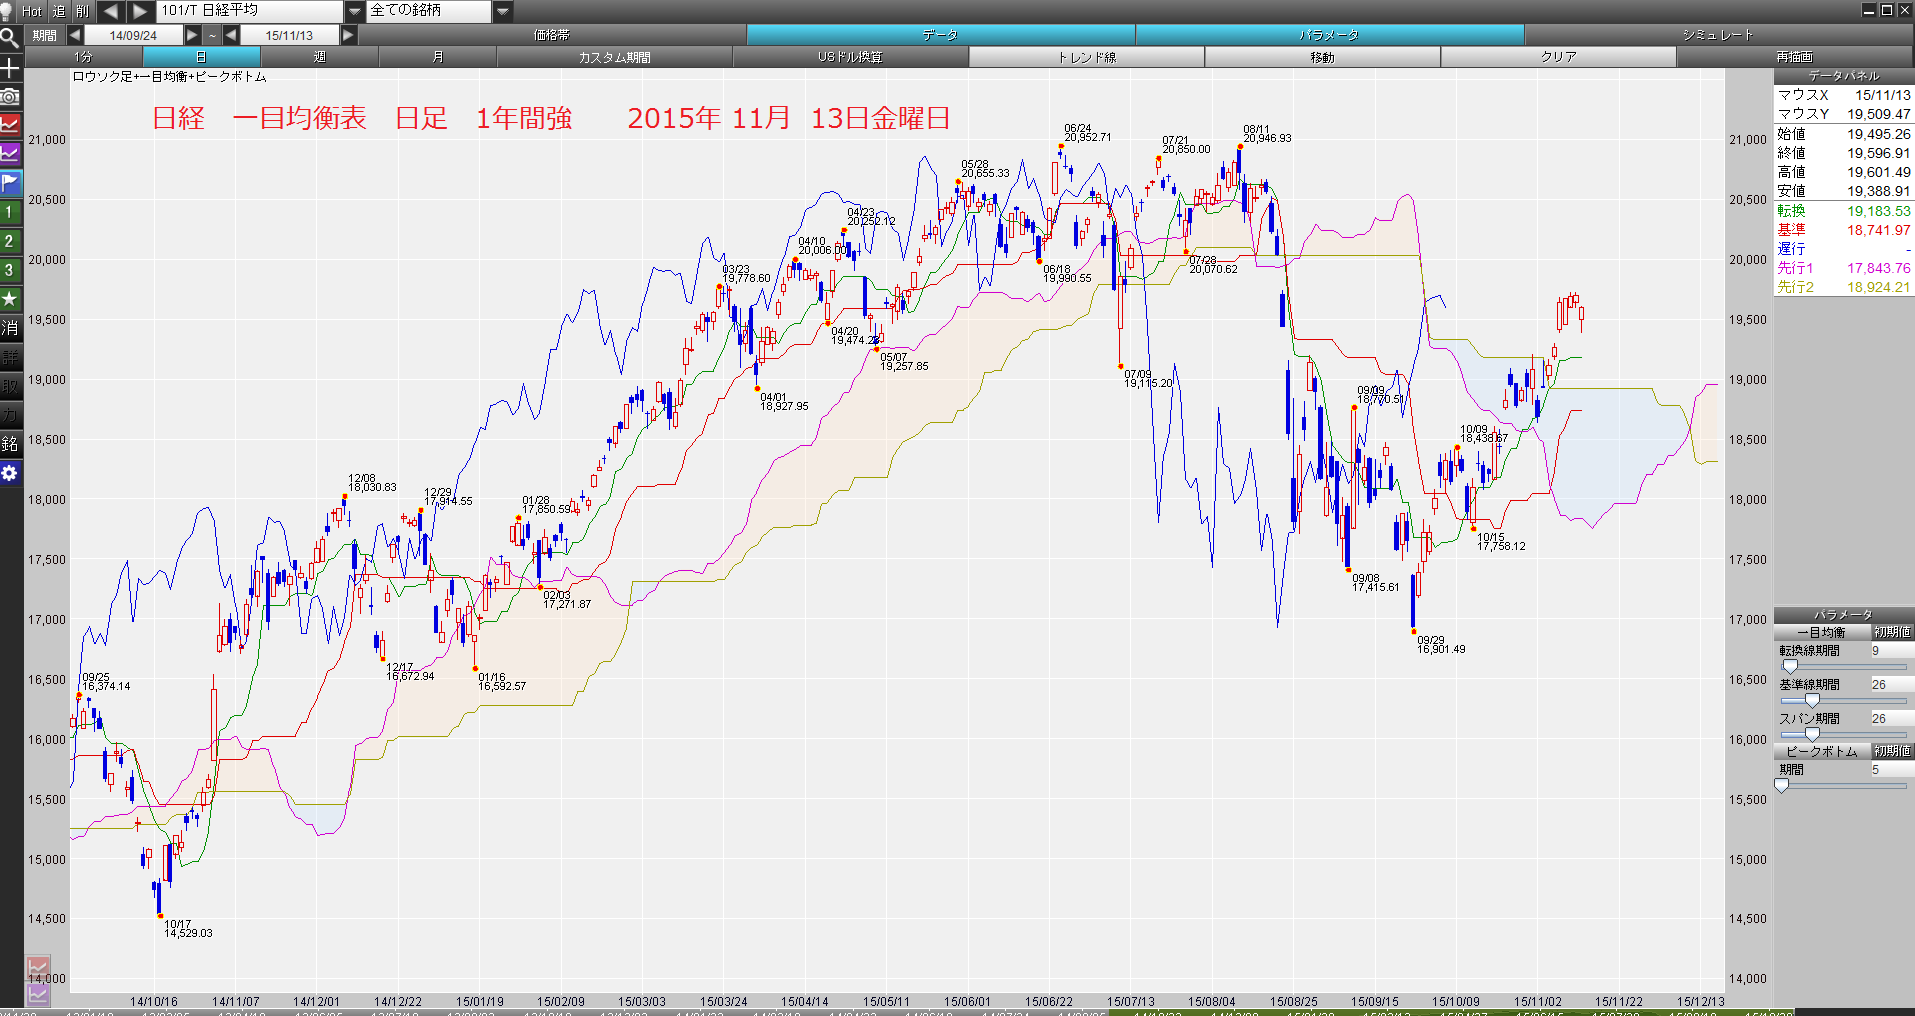
Task: Take a chart snapshot with camera icon
Action: coord(10,97)
